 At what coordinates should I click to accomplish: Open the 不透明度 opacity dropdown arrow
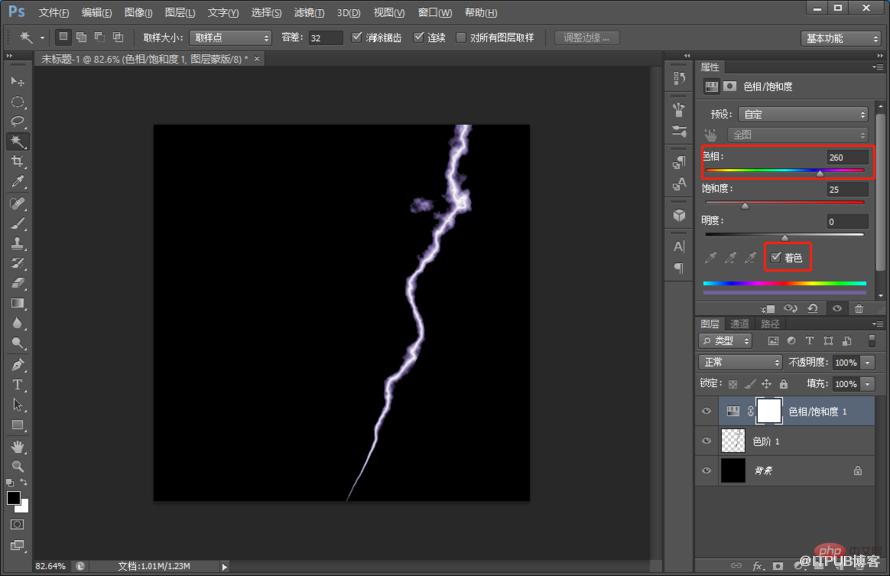coord(867,362)
